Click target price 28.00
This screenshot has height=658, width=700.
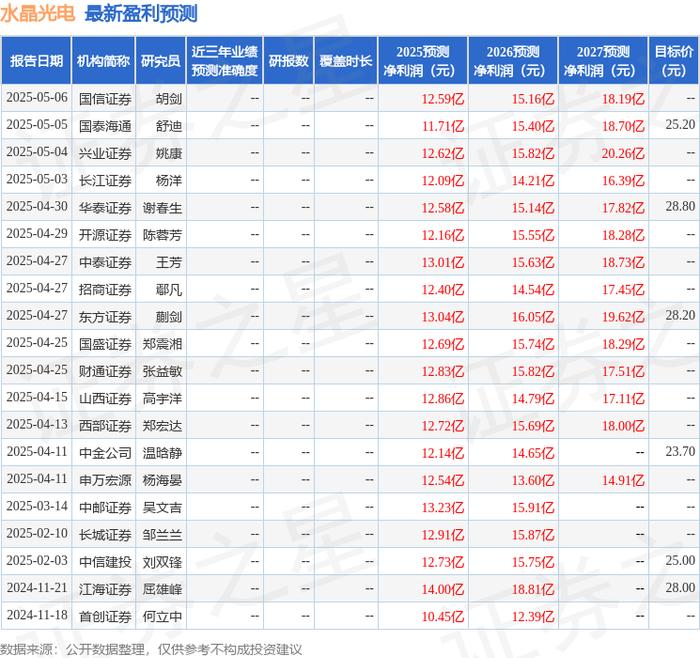680,587
